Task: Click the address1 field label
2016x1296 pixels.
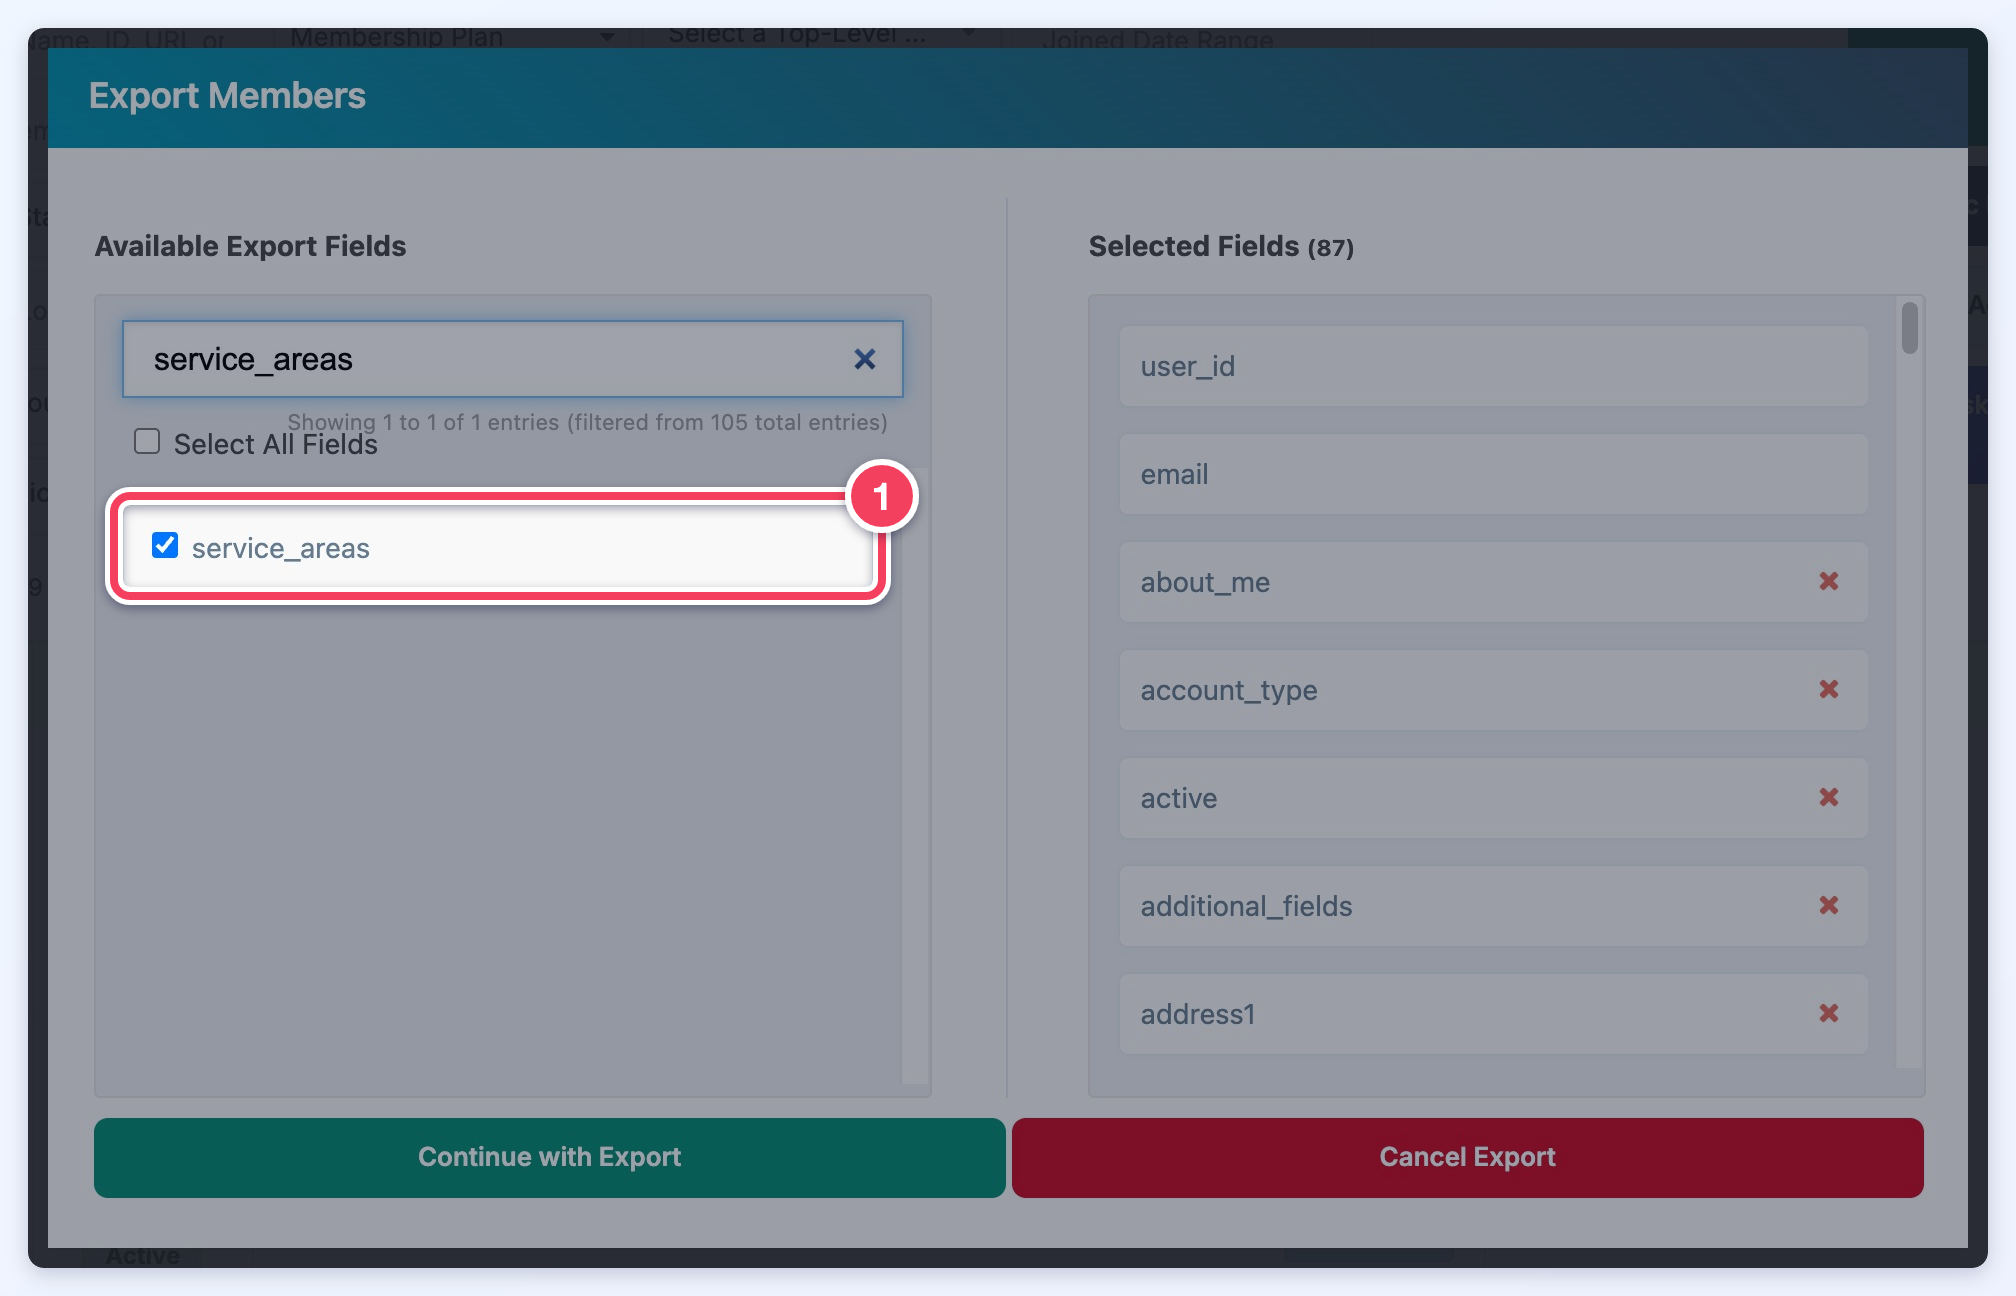Action: point(1198,1015)
